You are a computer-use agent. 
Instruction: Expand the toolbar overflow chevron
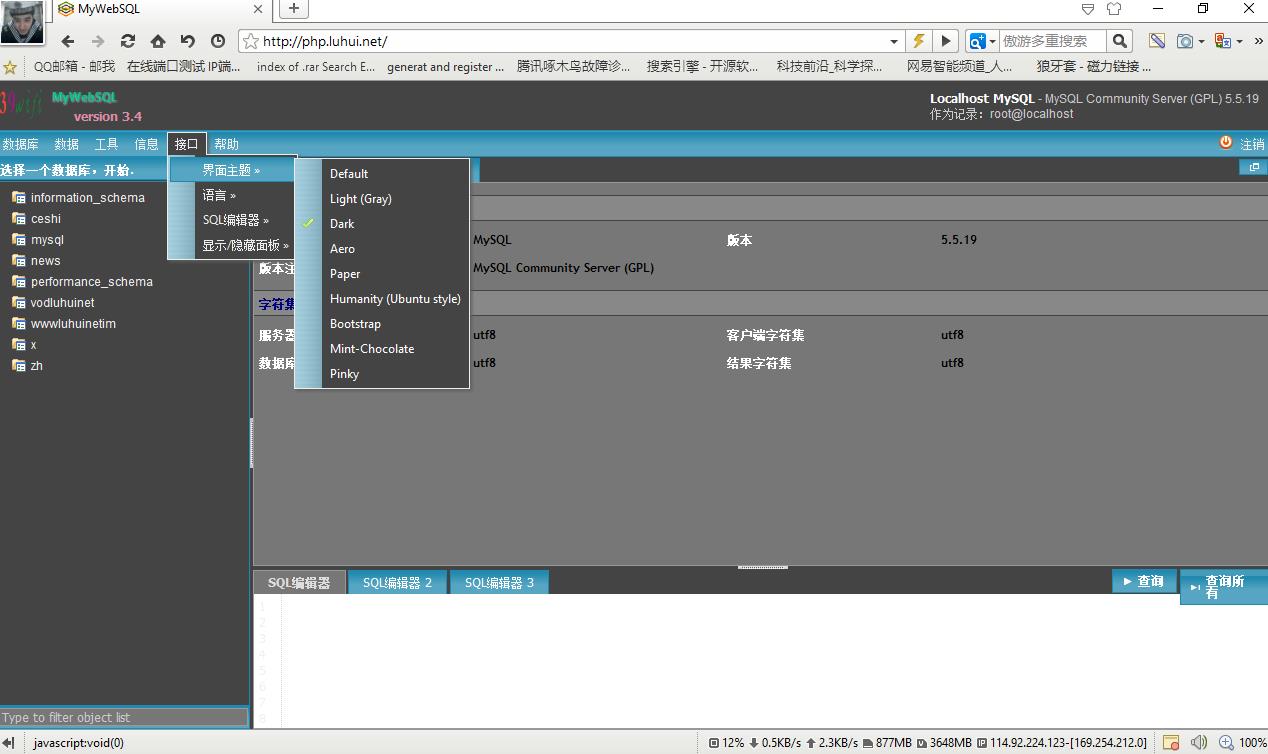coord(1257,41)
